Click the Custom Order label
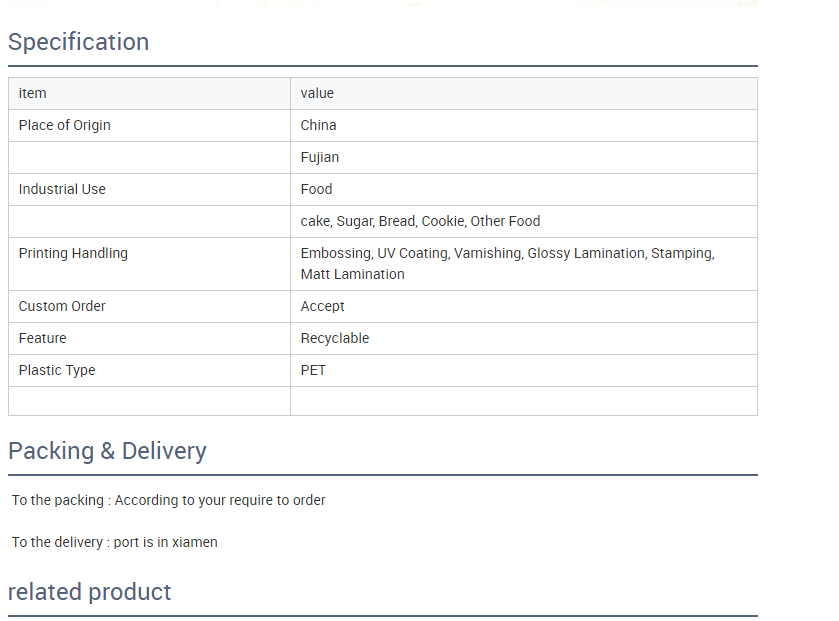The image size is (839, 621). pyautogui.click(x=62, y=306)
